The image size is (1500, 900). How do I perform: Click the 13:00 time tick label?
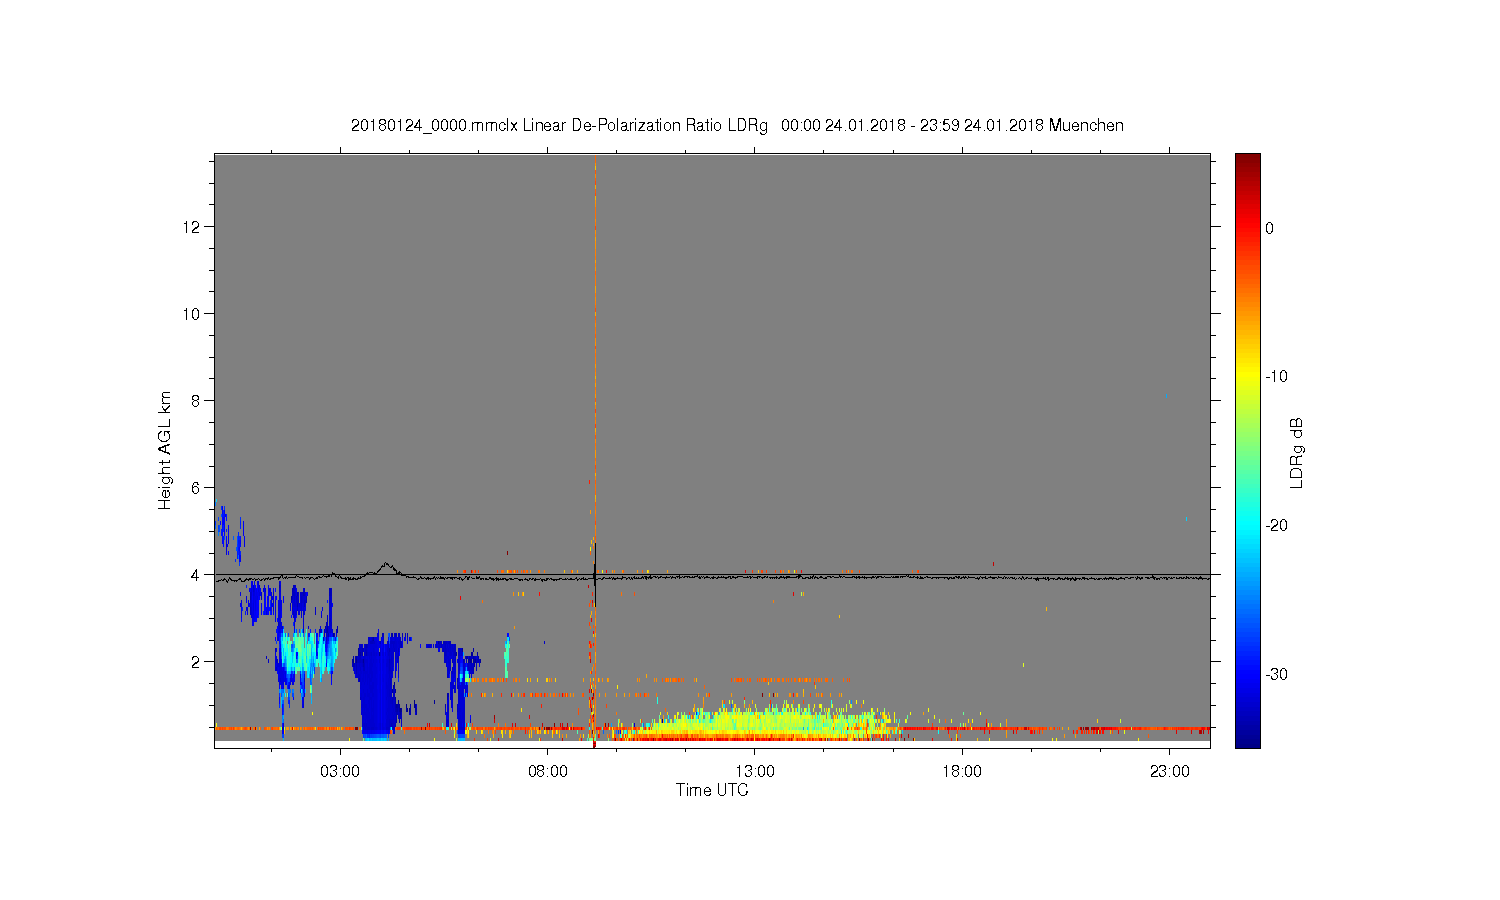(755, 772)
